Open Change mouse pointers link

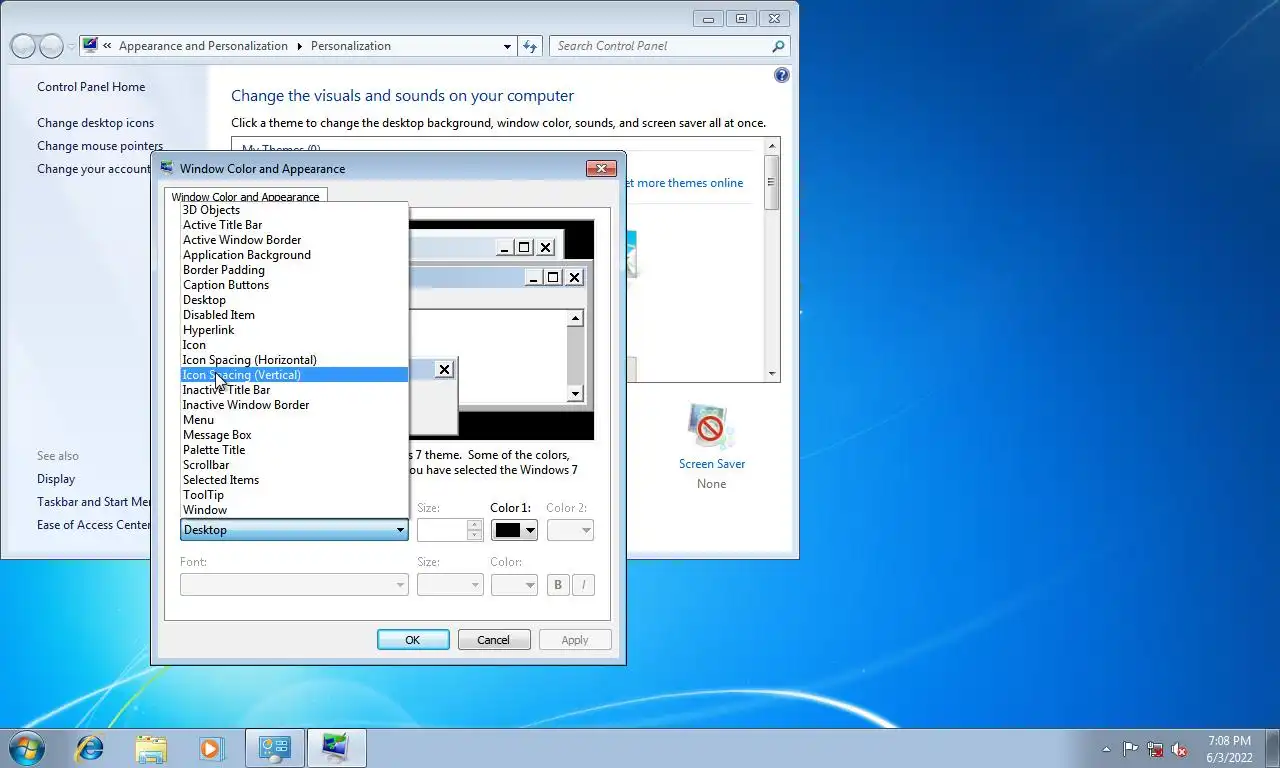point(100,146)
